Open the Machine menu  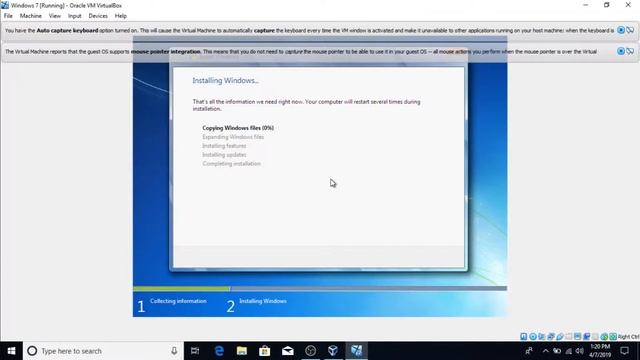31,16
